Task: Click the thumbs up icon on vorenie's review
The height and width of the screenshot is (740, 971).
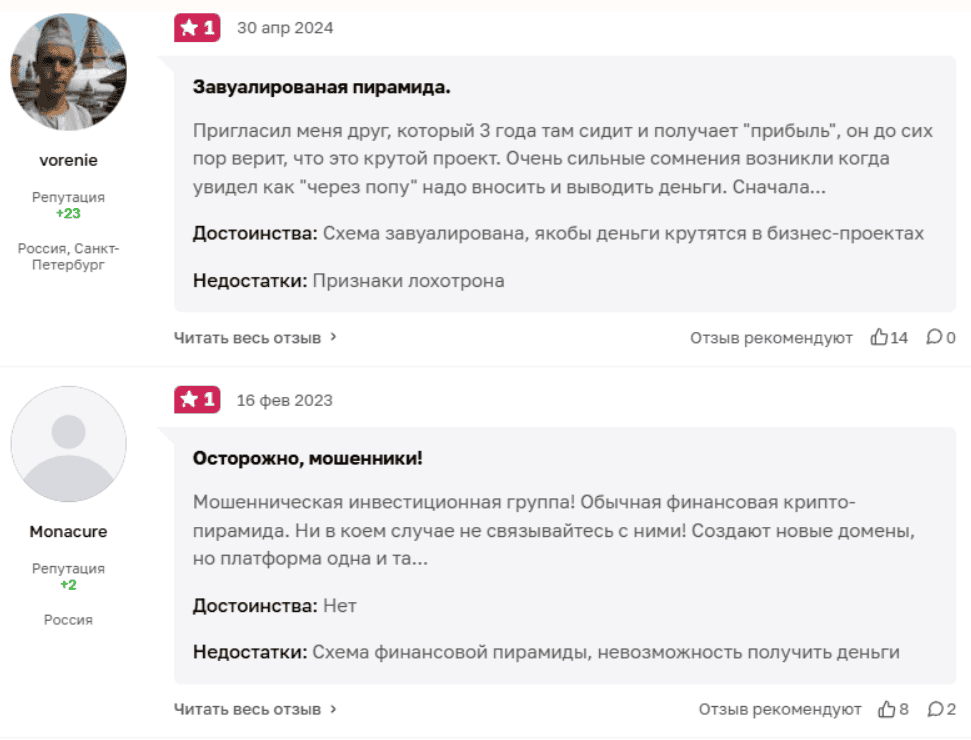Action: (x=880, y=338)
